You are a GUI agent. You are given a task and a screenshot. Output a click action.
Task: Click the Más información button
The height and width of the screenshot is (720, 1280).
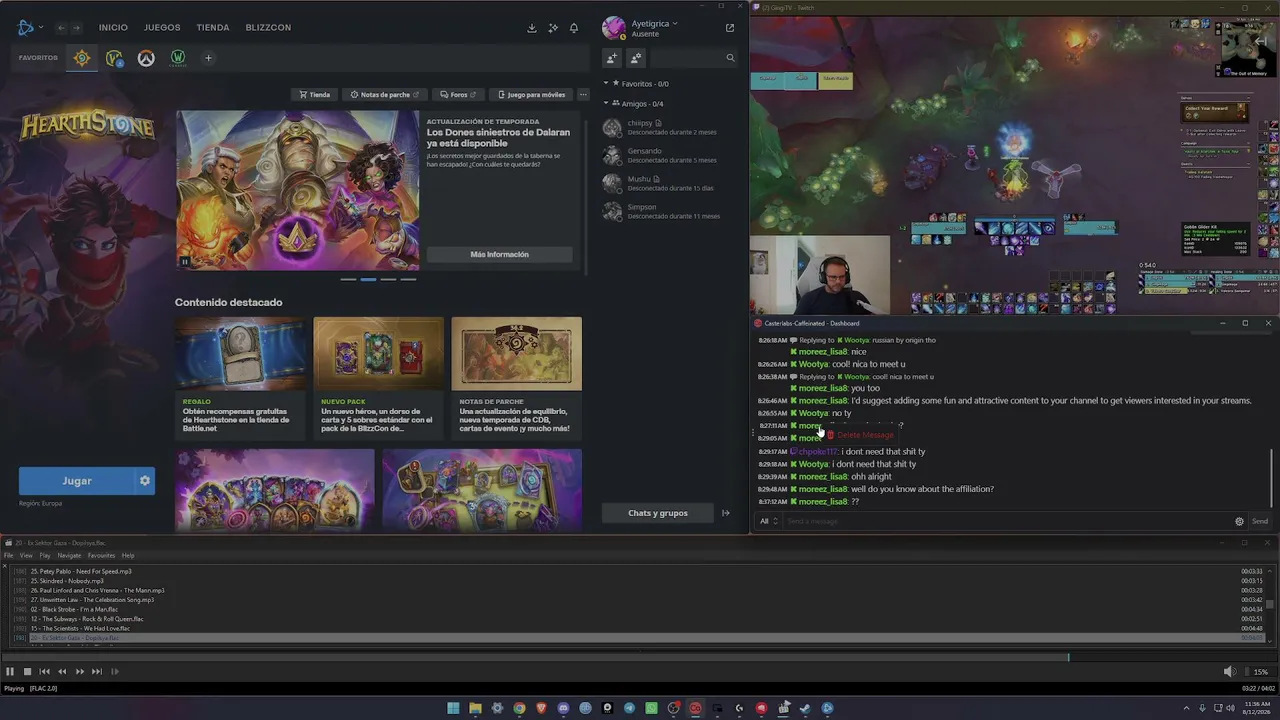[500, 254]
